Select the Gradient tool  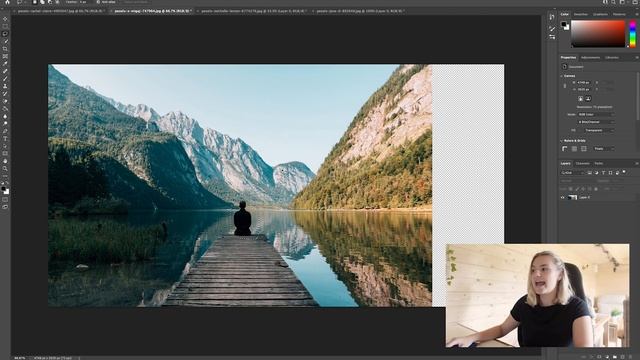[5, 109]
